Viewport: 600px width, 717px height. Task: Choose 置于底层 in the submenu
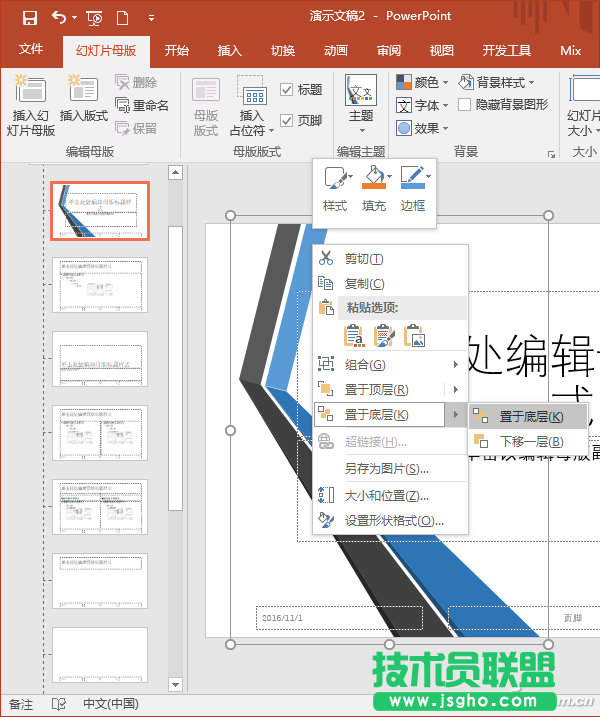[530, 417]
